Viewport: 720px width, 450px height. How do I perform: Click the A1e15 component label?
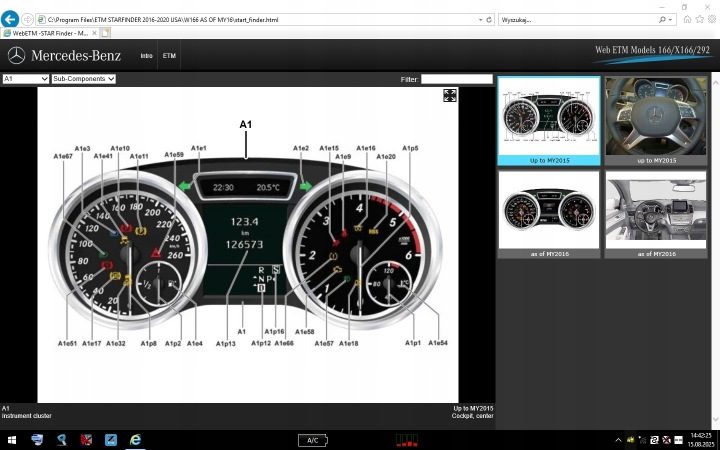point(329,148)
